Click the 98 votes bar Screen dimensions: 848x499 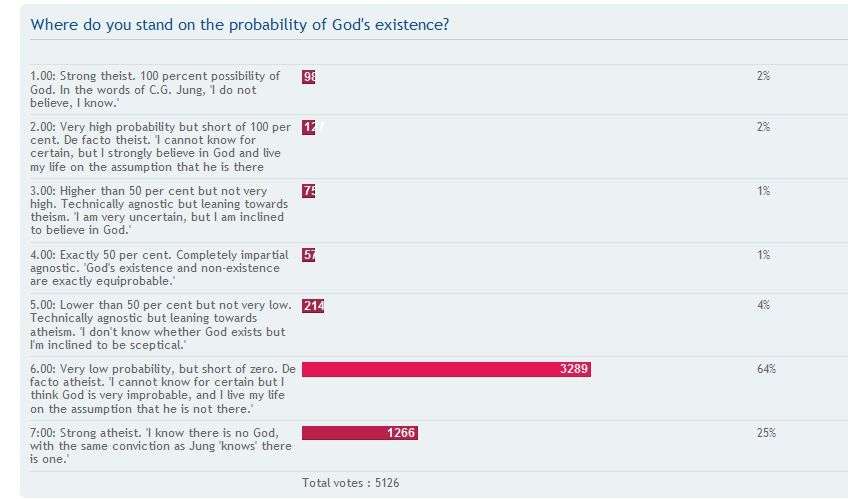tap(309, 76)
